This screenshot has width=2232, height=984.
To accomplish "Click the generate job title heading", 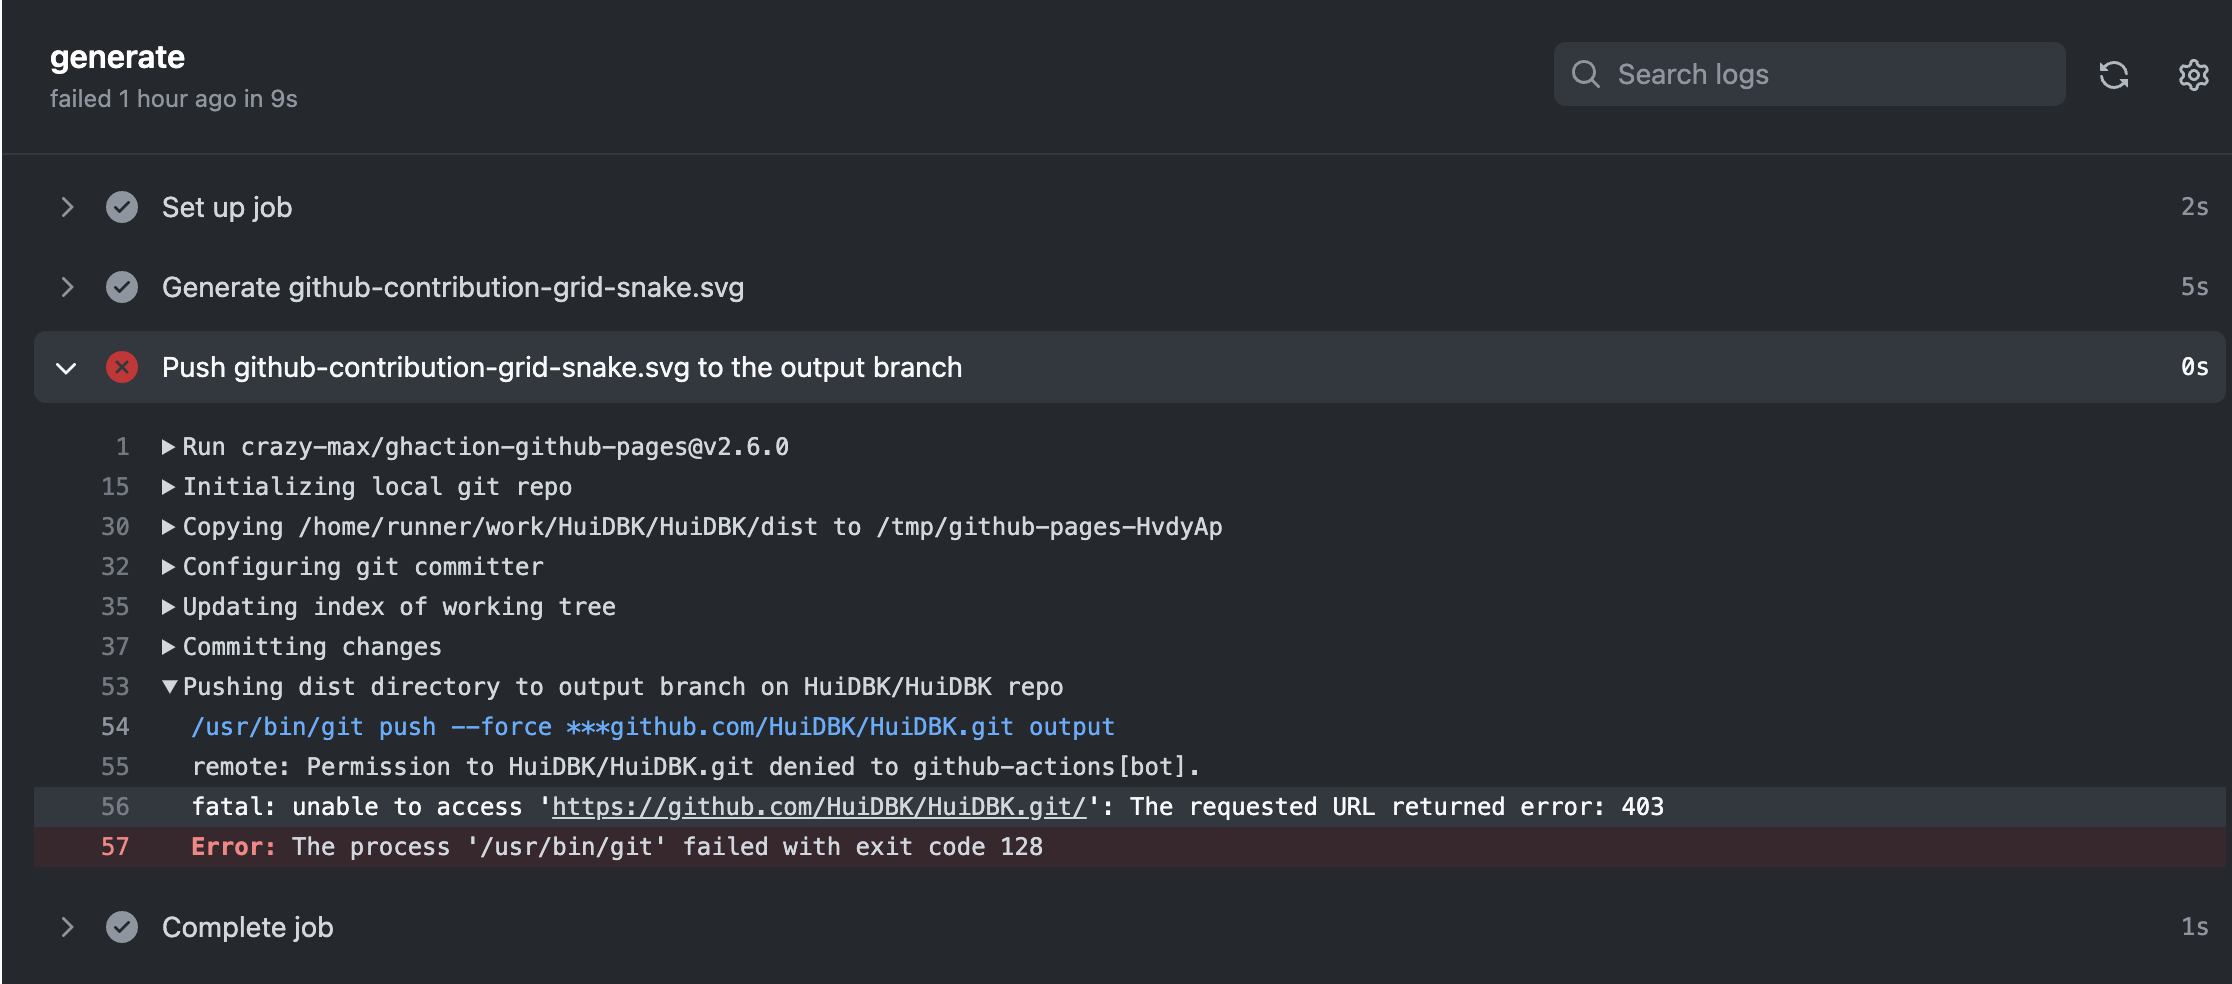I will tap(117, 57).
